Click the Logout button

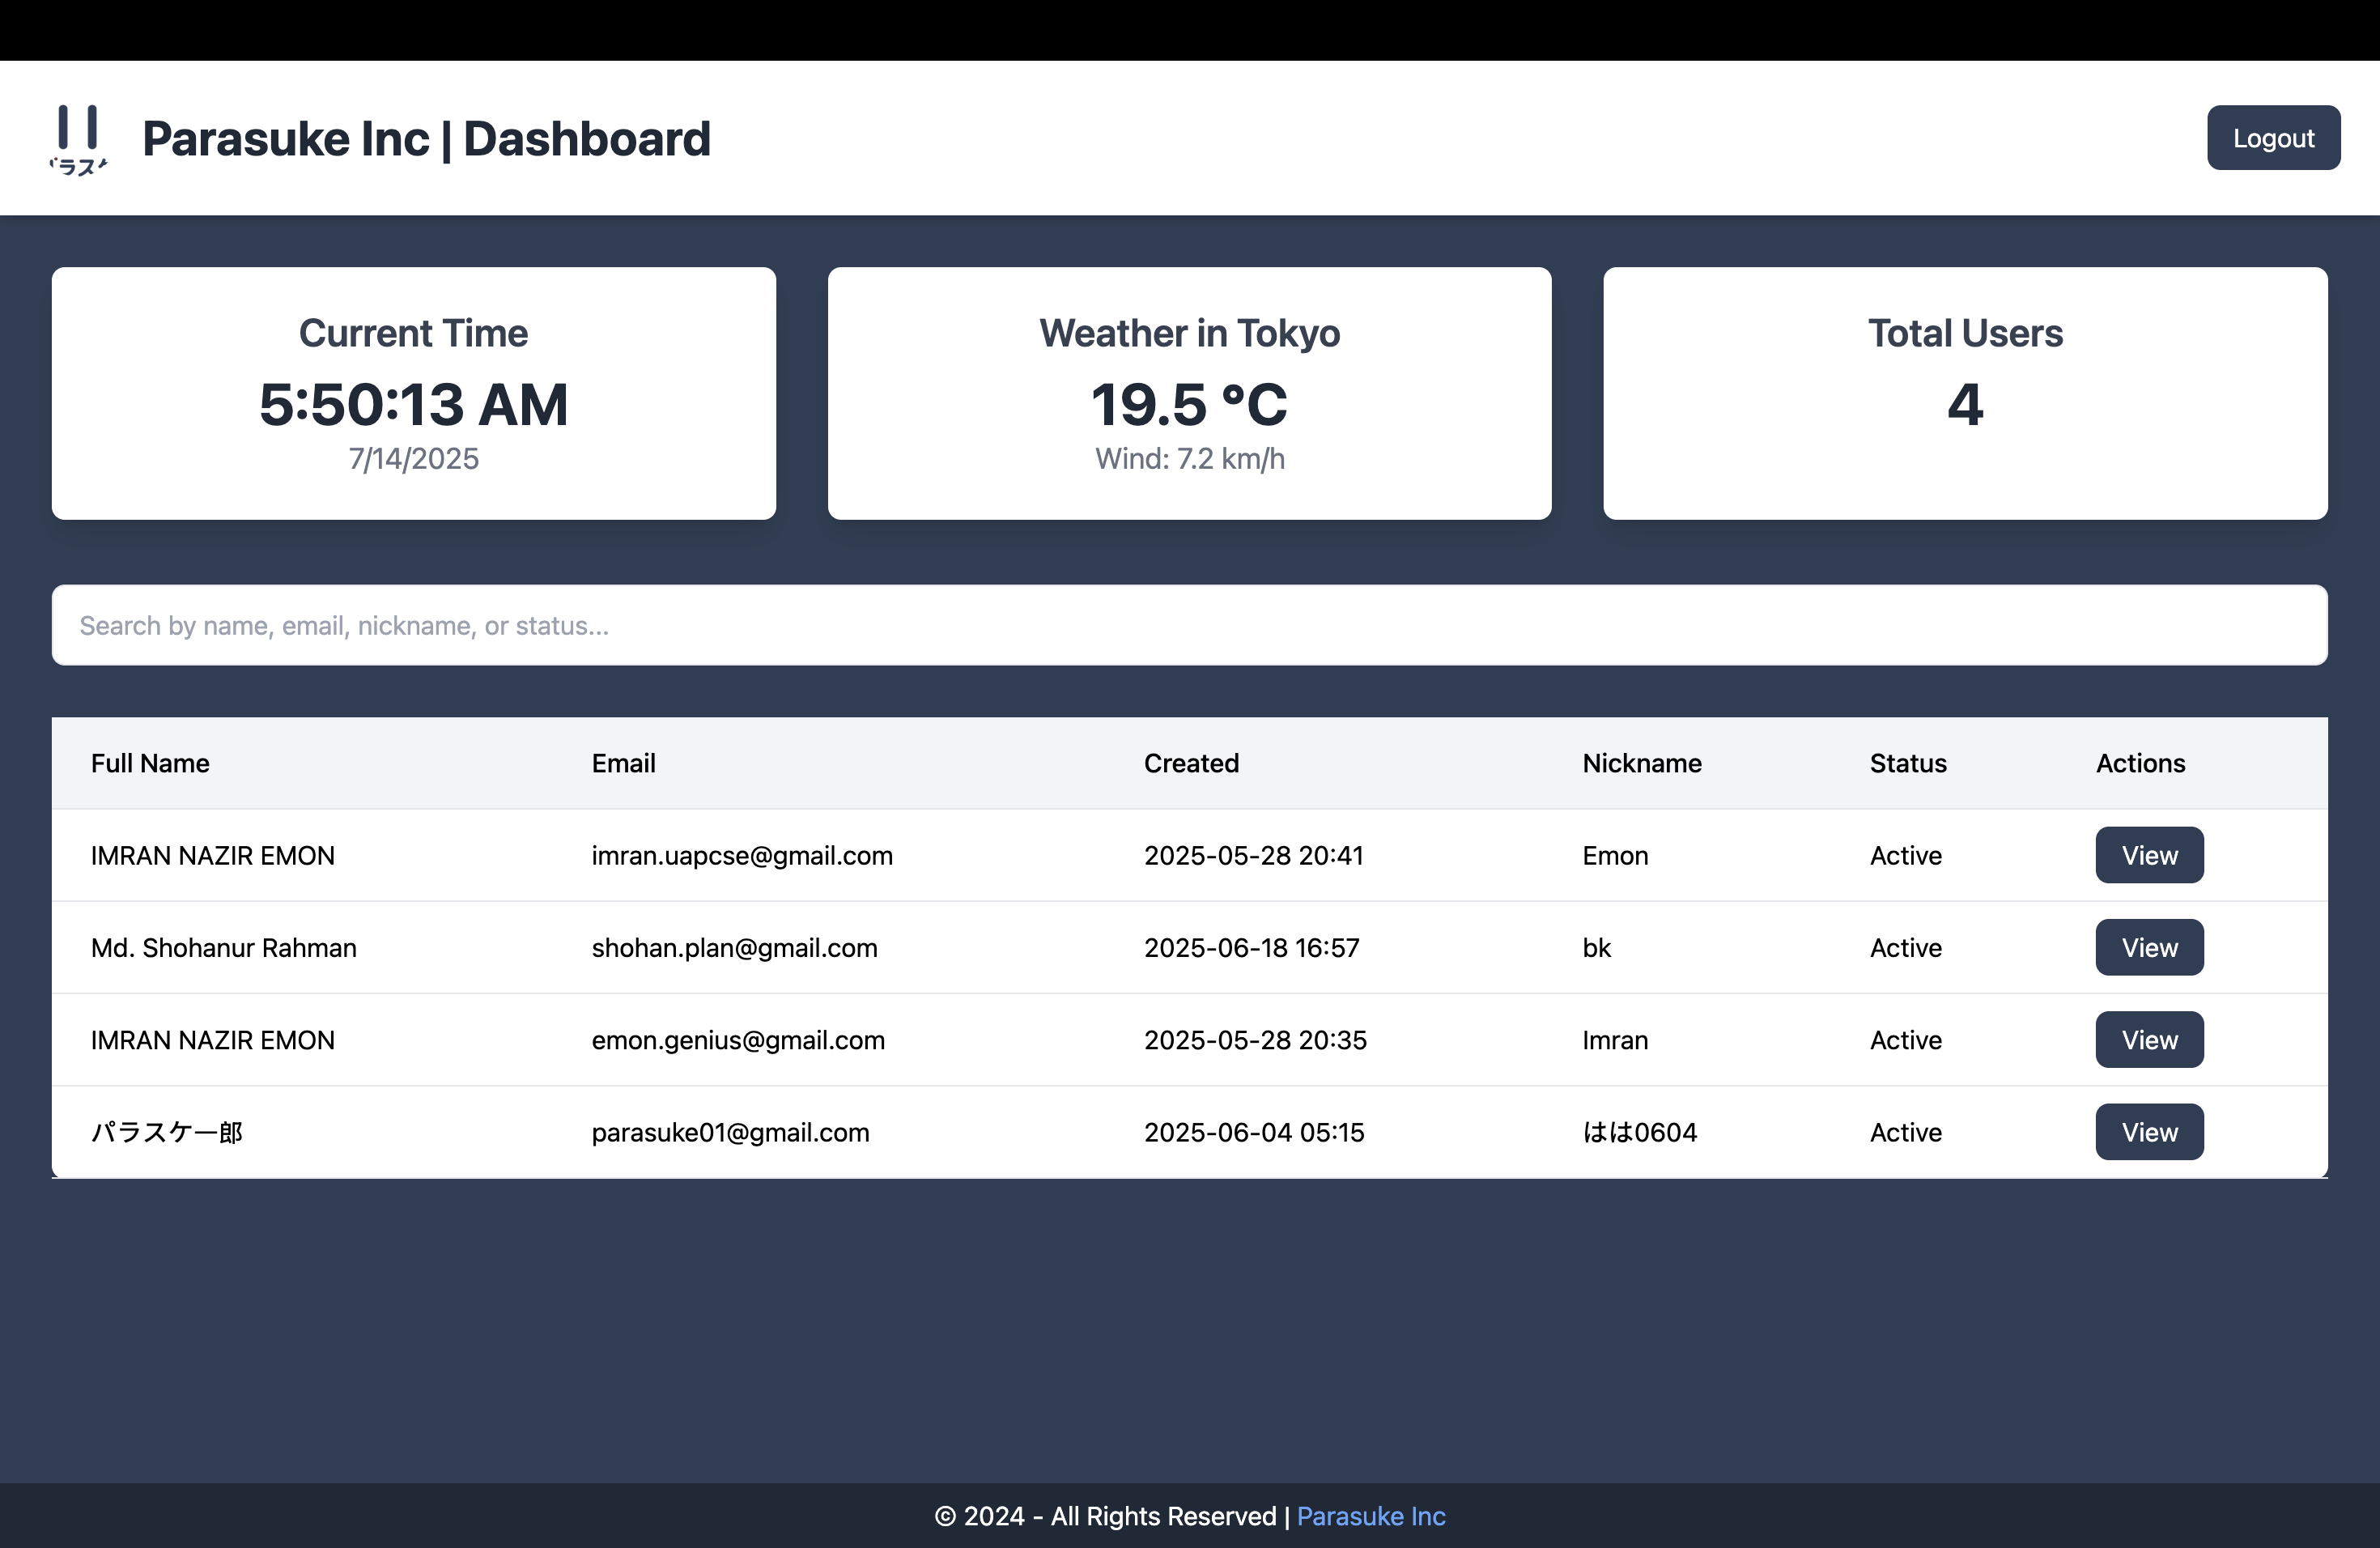point(2273,138)
